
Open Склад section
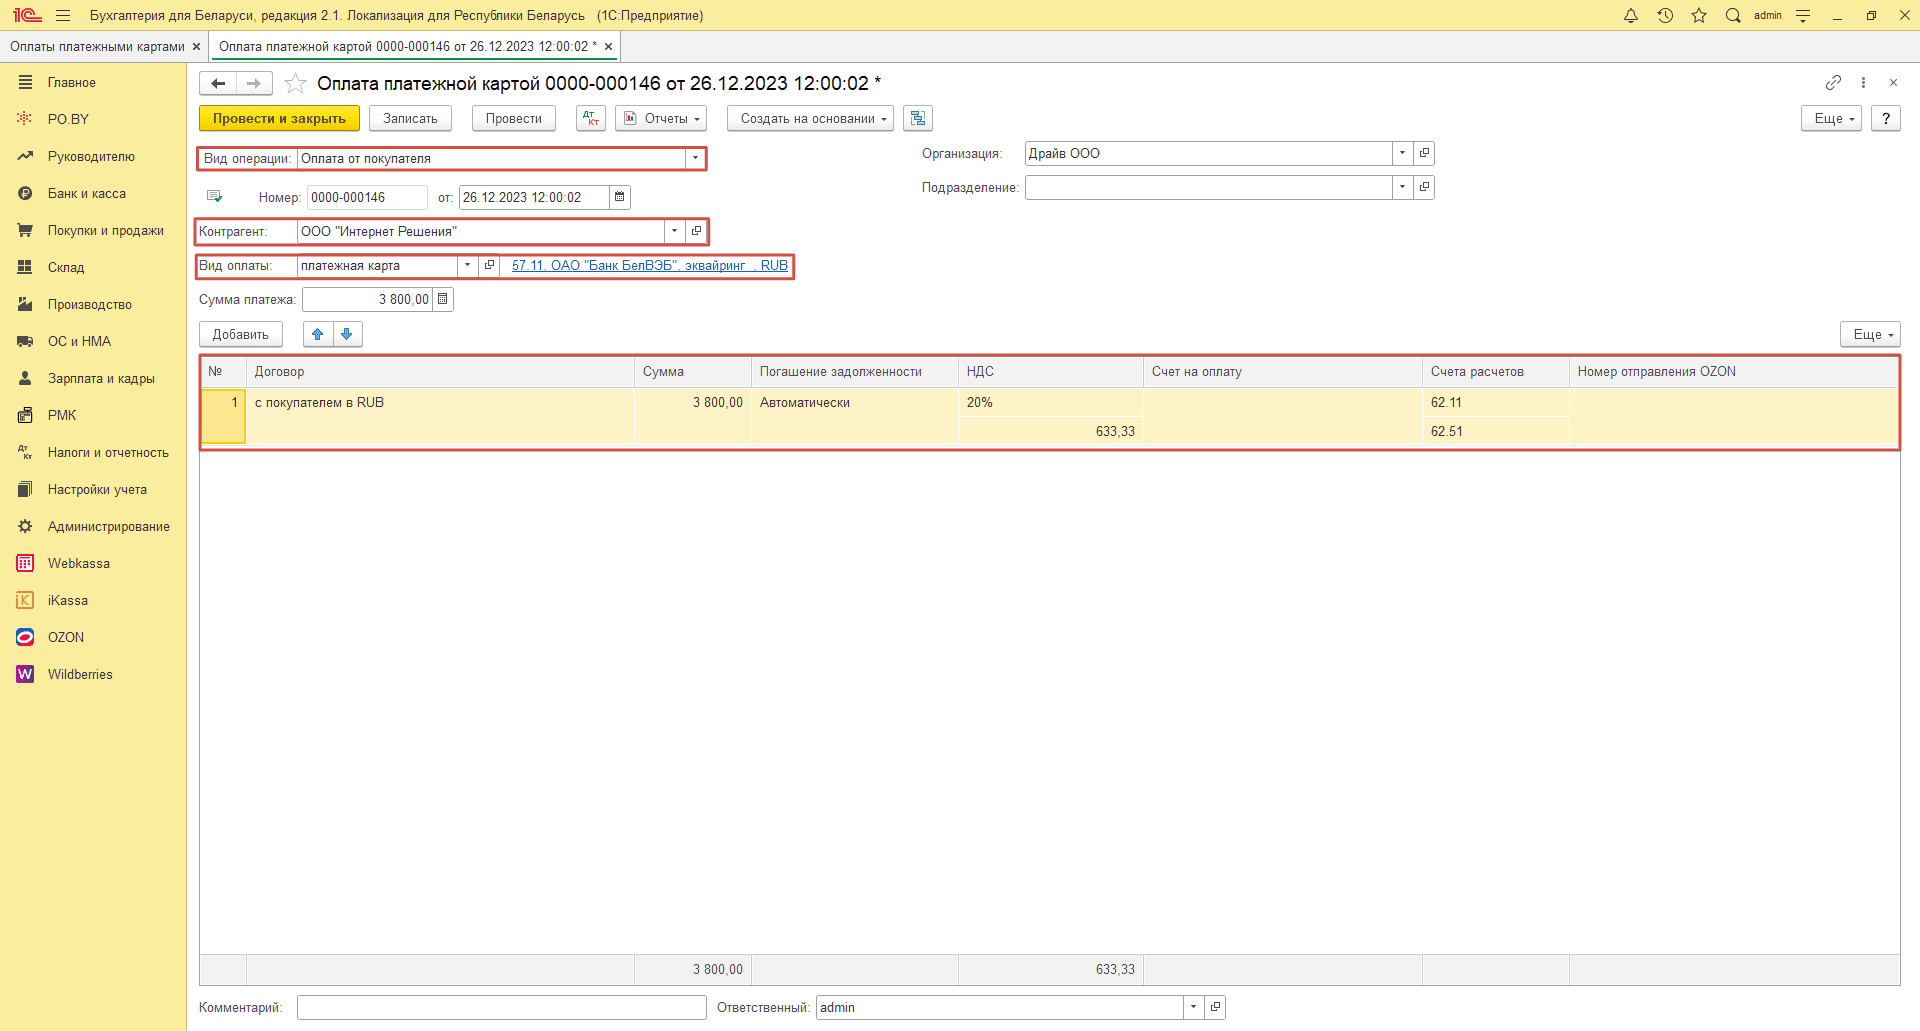[x=66, y=267]
